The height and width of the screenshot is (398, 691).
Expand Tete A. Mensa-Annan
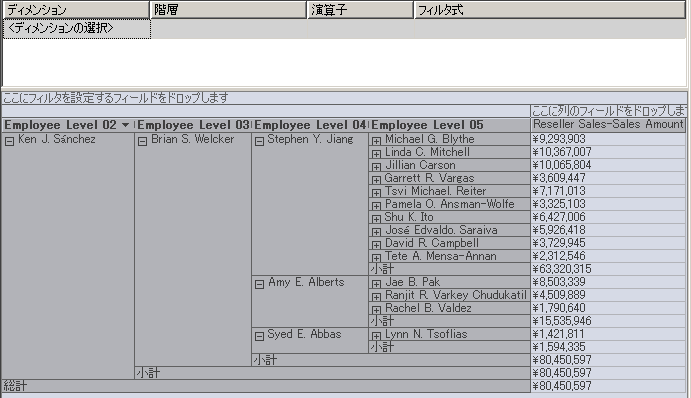[x=376, y=258]
